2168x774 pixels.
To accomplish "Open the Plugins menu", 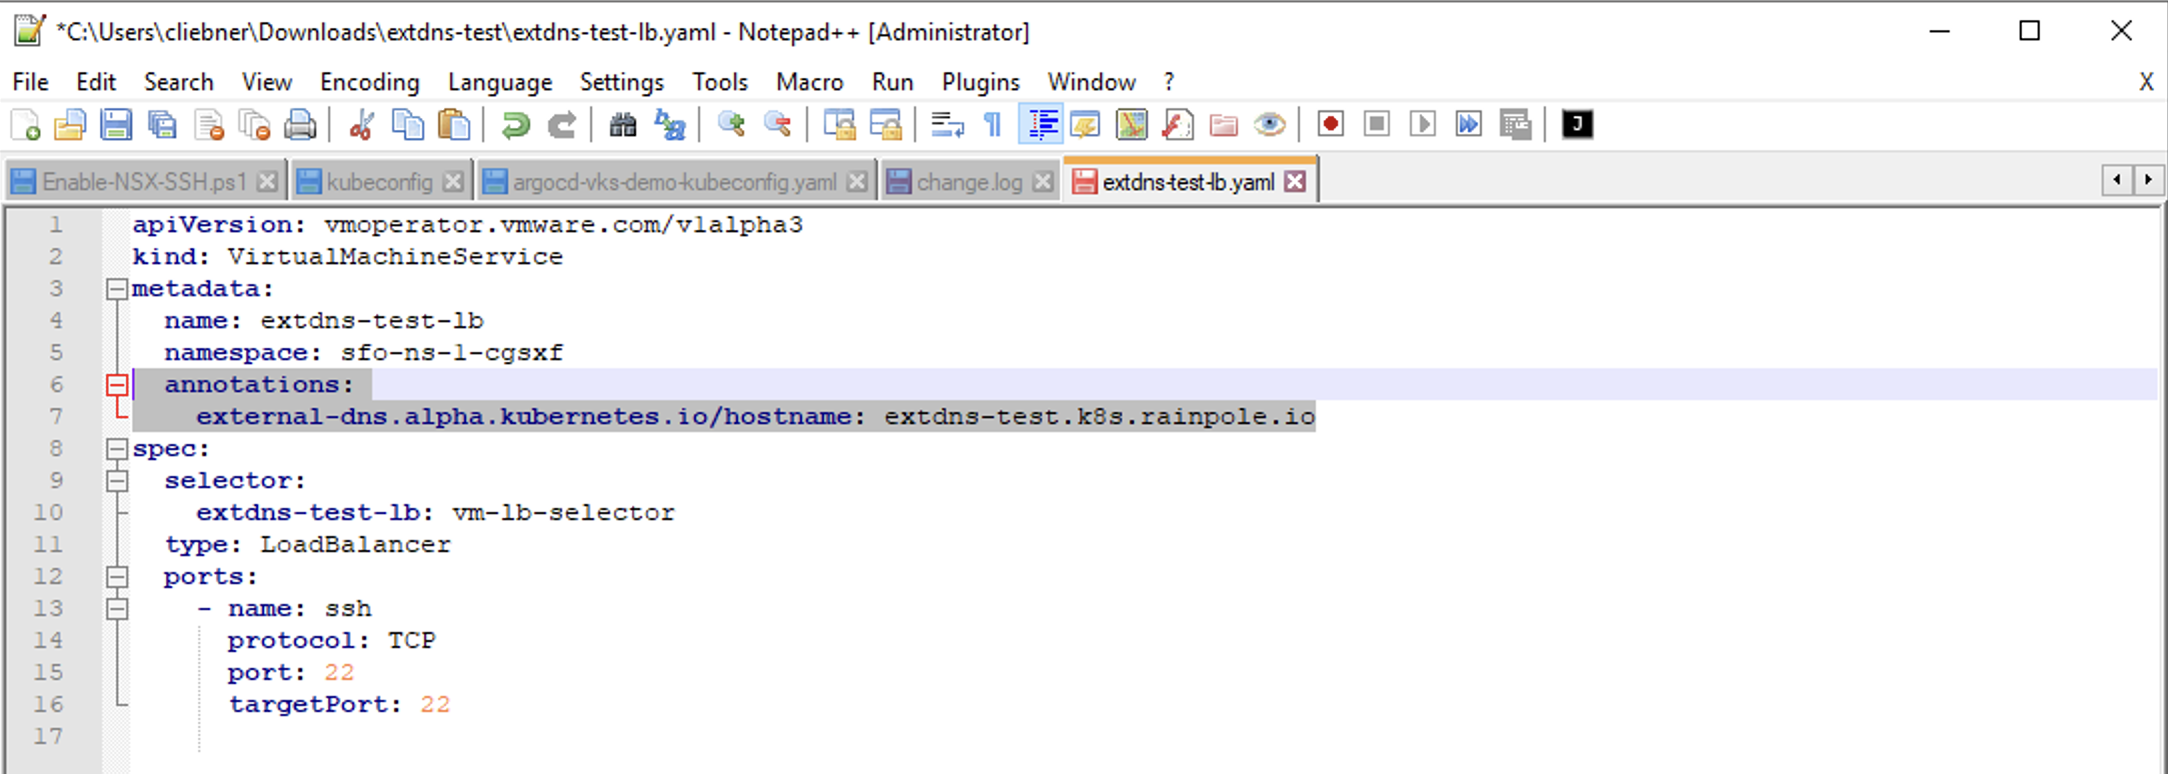I will pos(980,82).
